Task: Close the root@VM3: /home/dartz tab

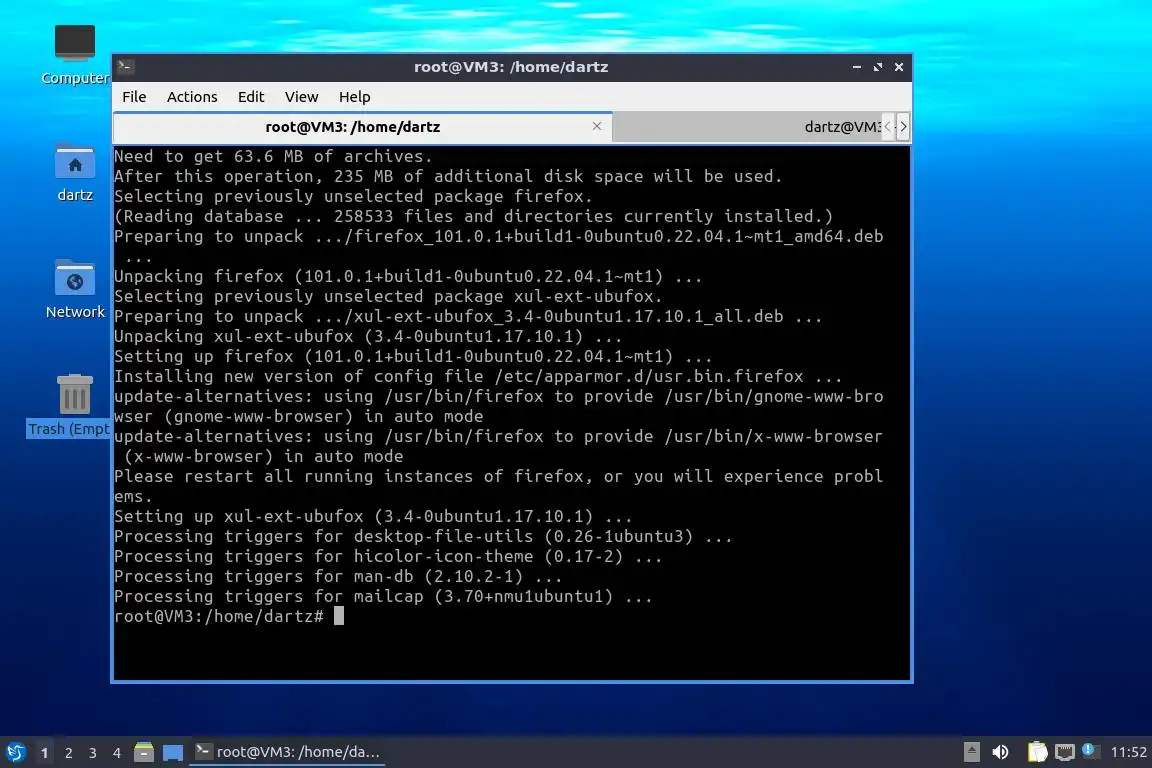Action: click(597, 126)
